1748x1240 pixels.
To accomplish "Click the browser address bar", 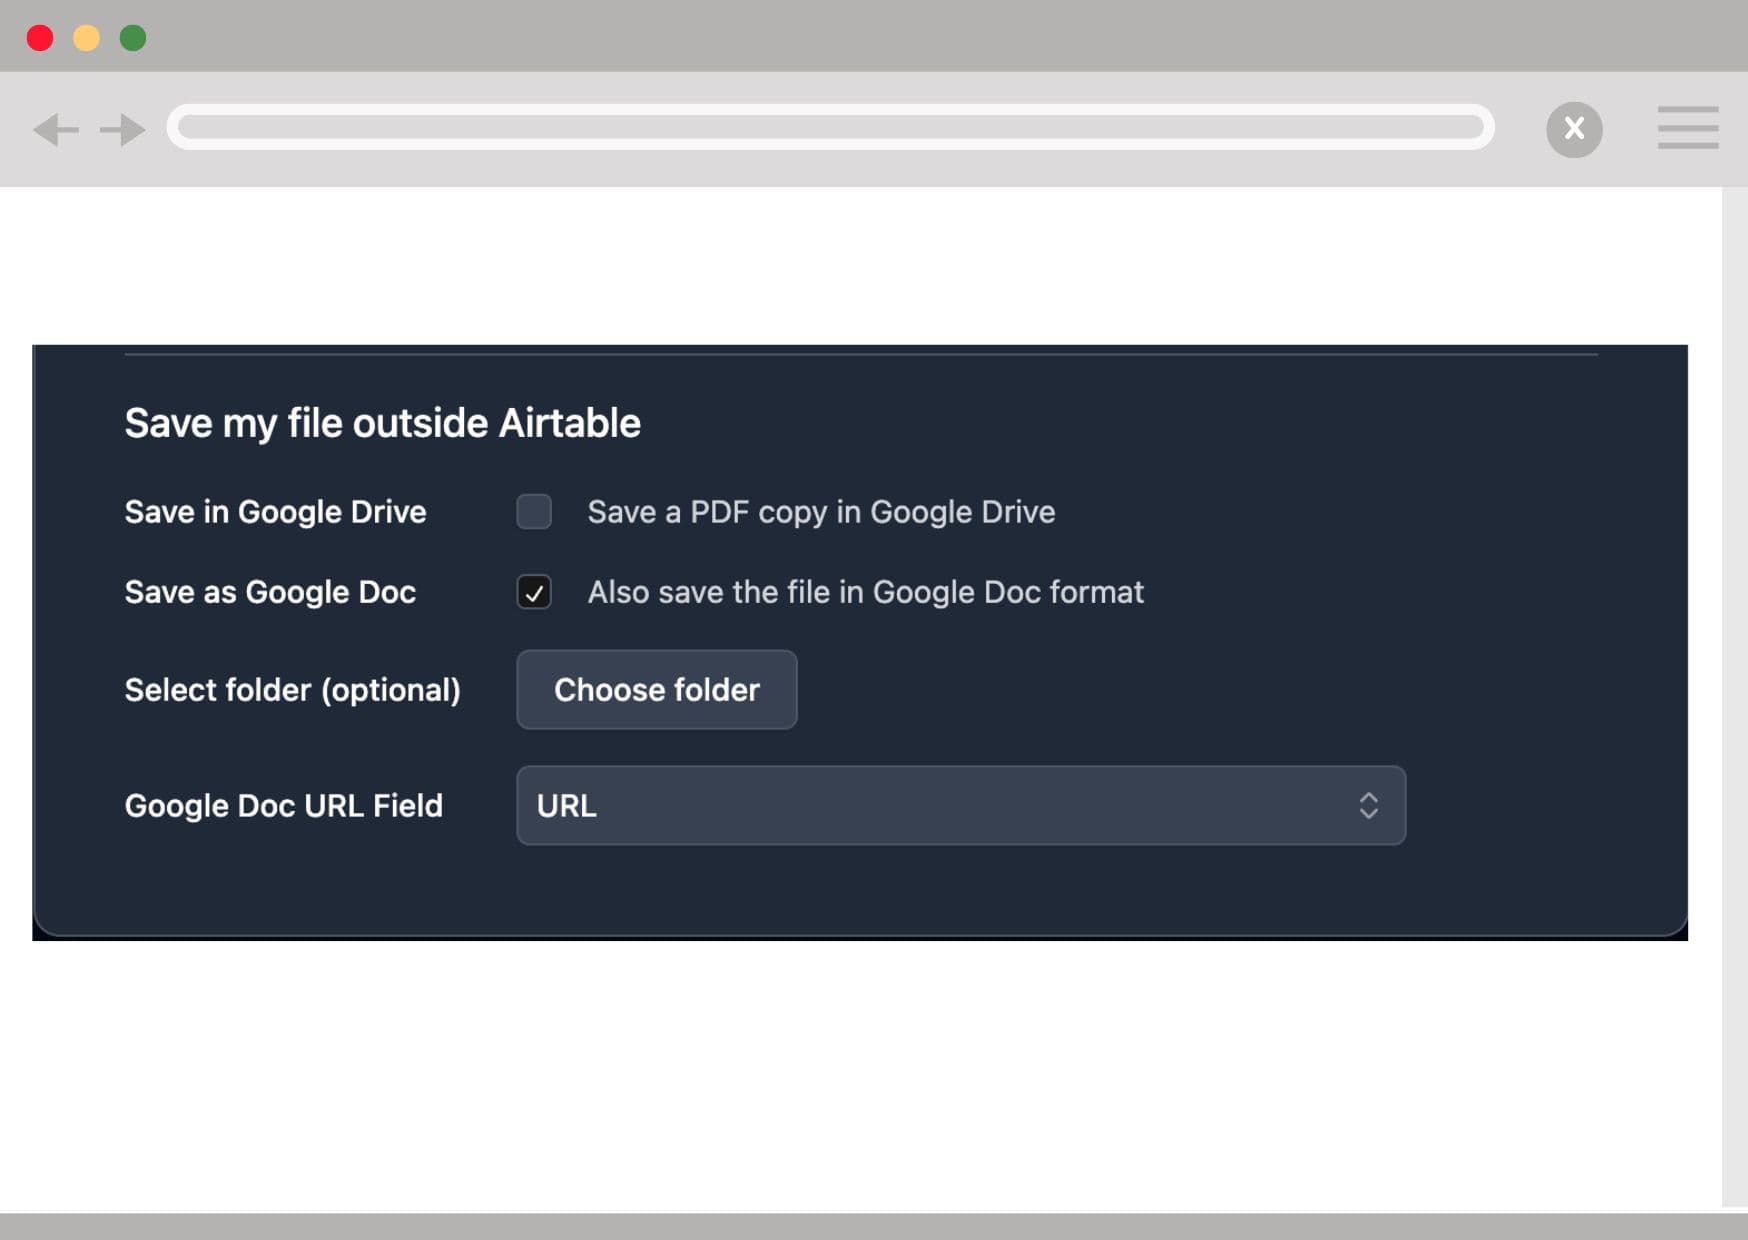I will [830, 127].
